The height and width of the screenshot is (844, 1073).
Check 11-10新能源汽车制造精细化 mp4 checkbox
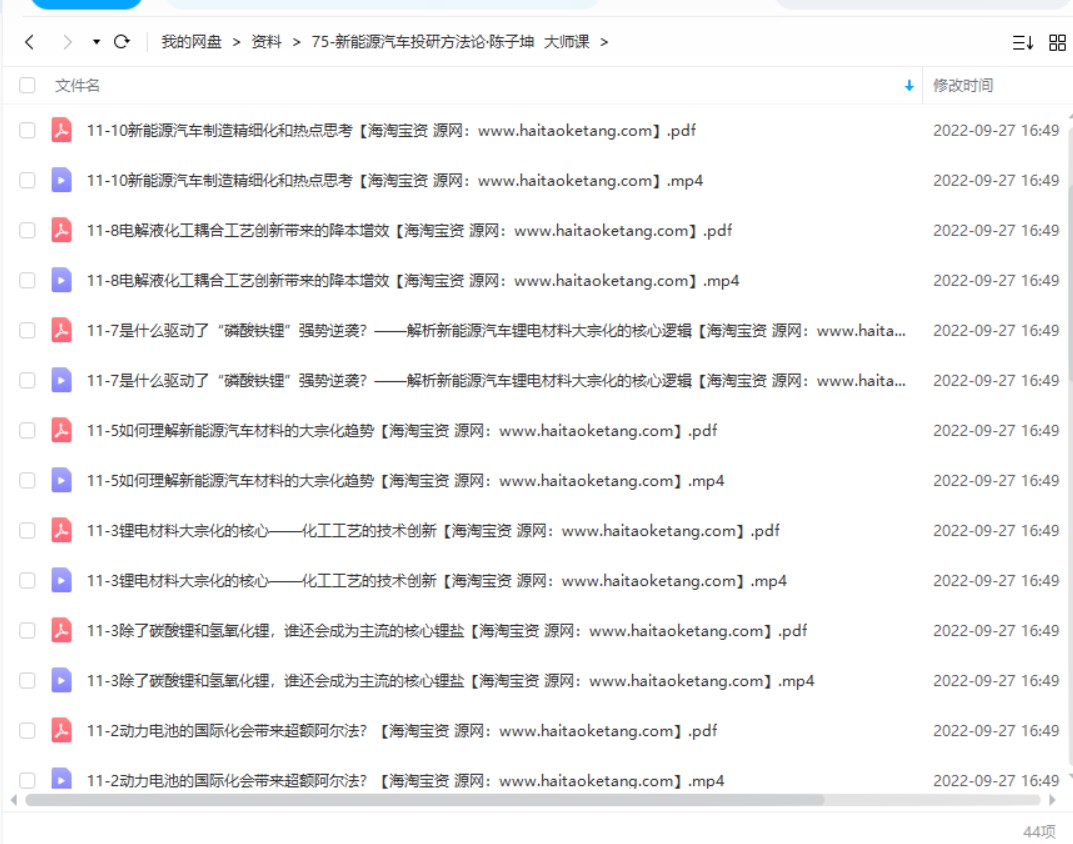pos(27,180)
